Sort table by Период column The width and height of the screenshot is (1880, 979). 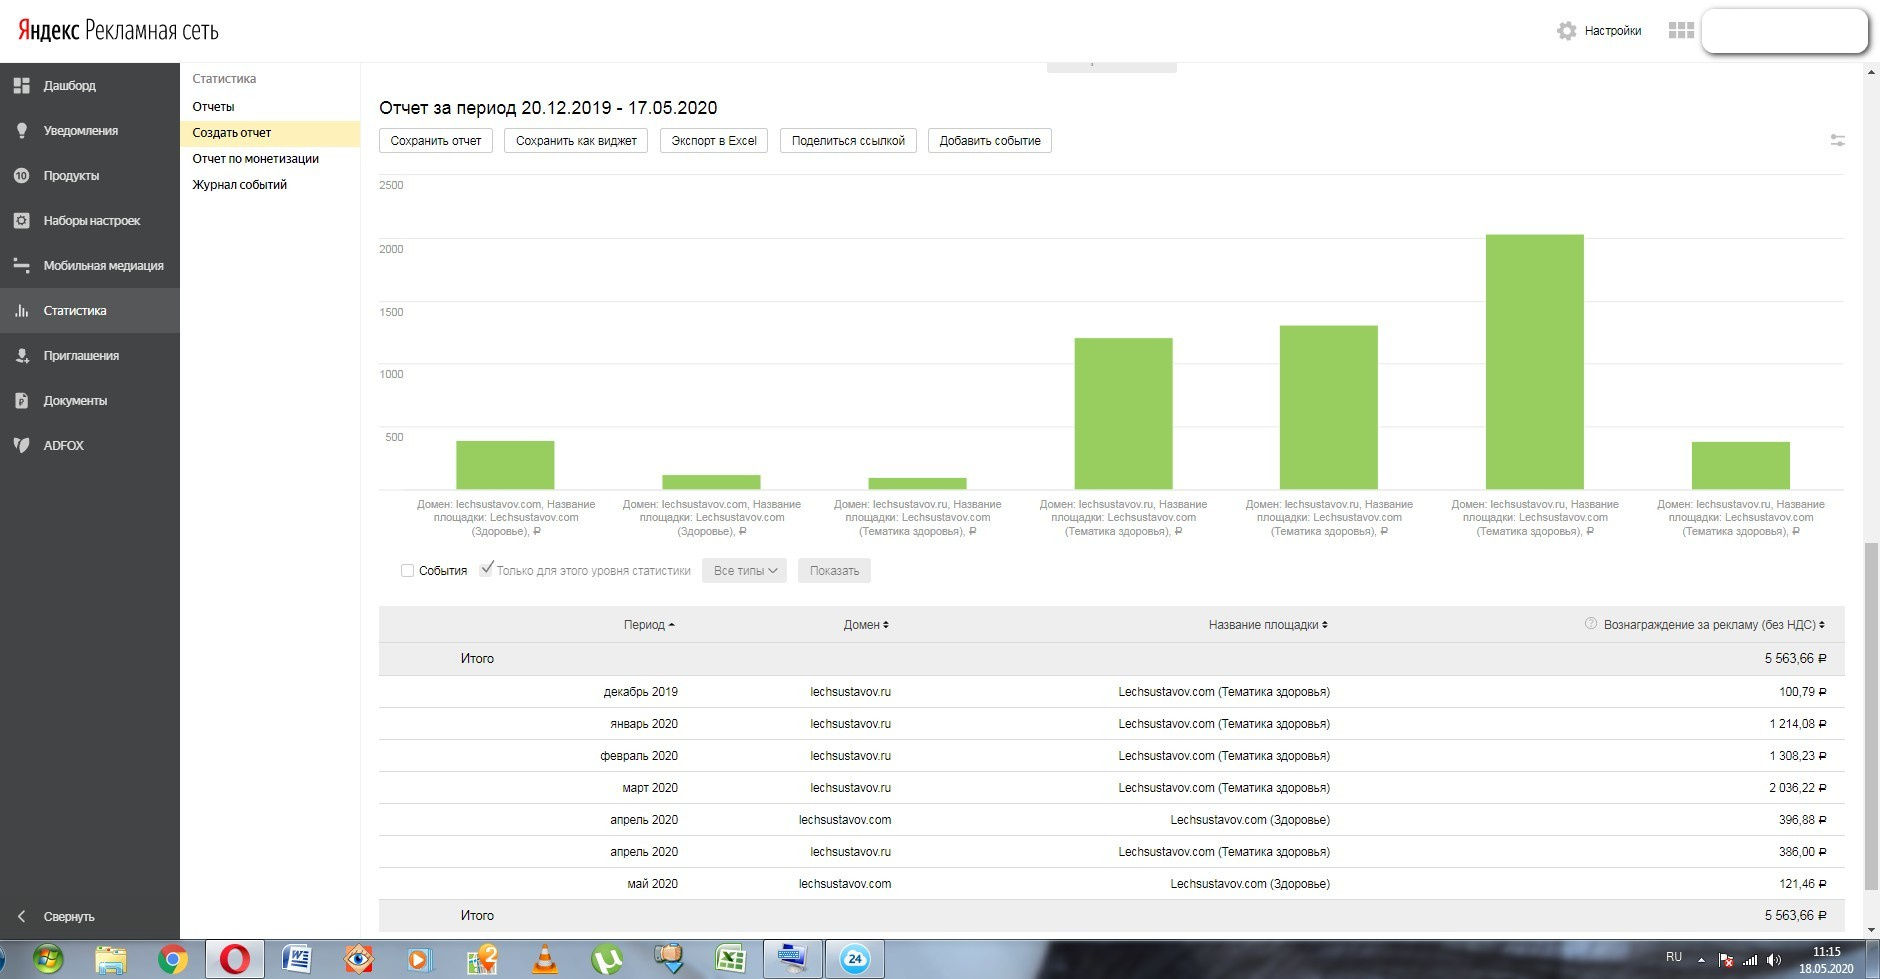(x=649, y=625)
